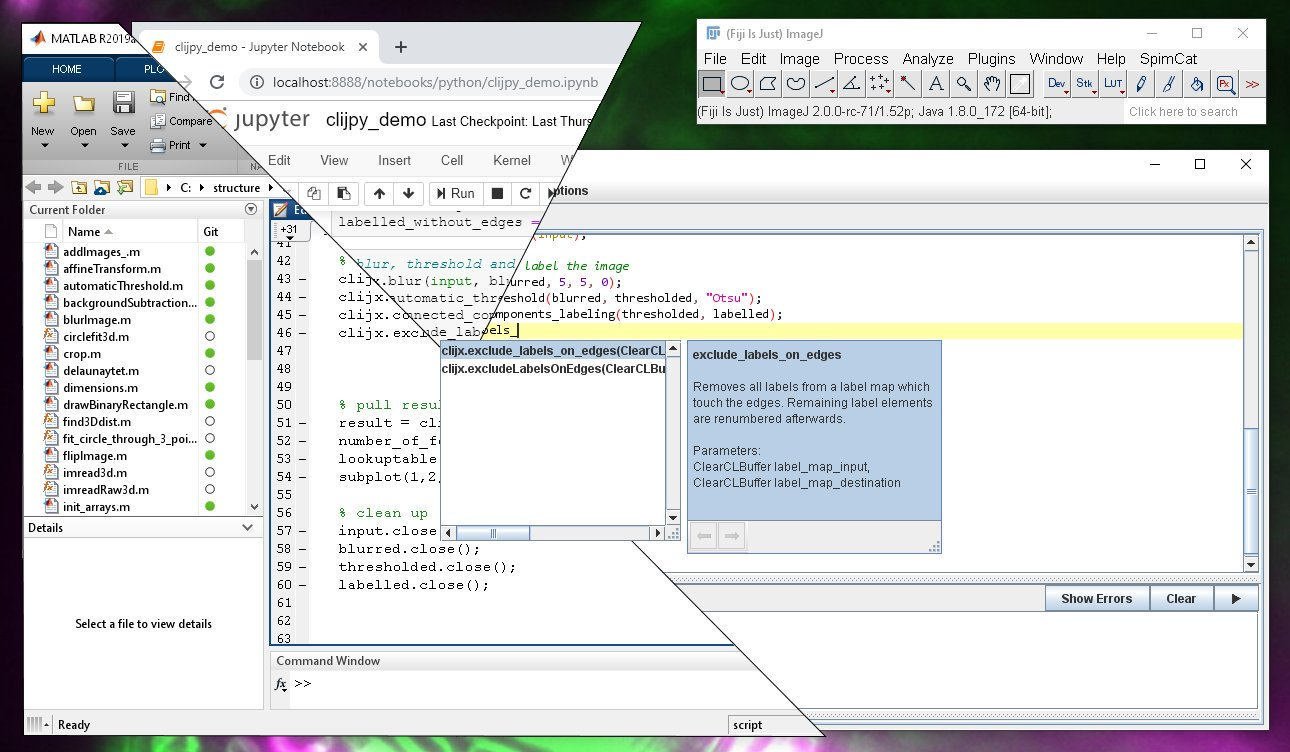
Task: Select the Paintbrush tool in ImageJ
Action: click(1169, 84)
